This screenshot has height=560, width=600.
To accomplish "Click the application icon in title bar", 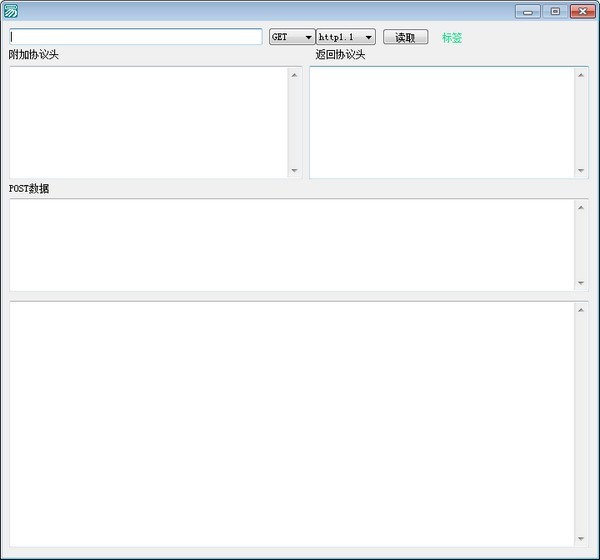I will point(11,11).
